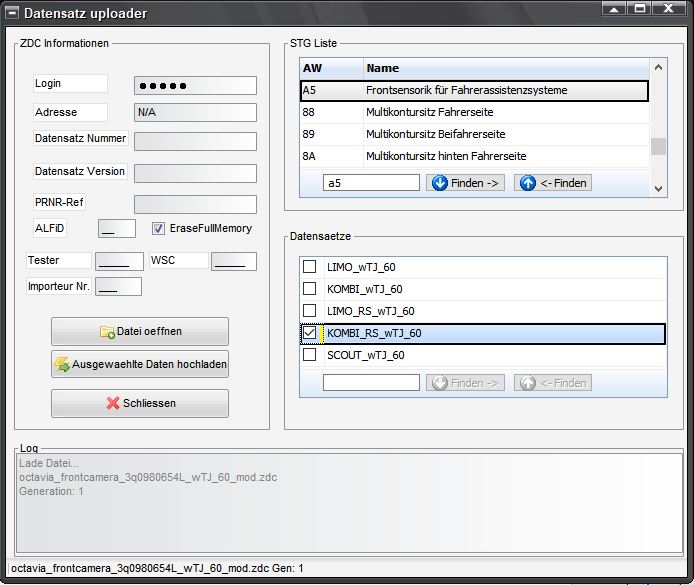Click the application icon in the title bar
694x585 pixels.
12,13
